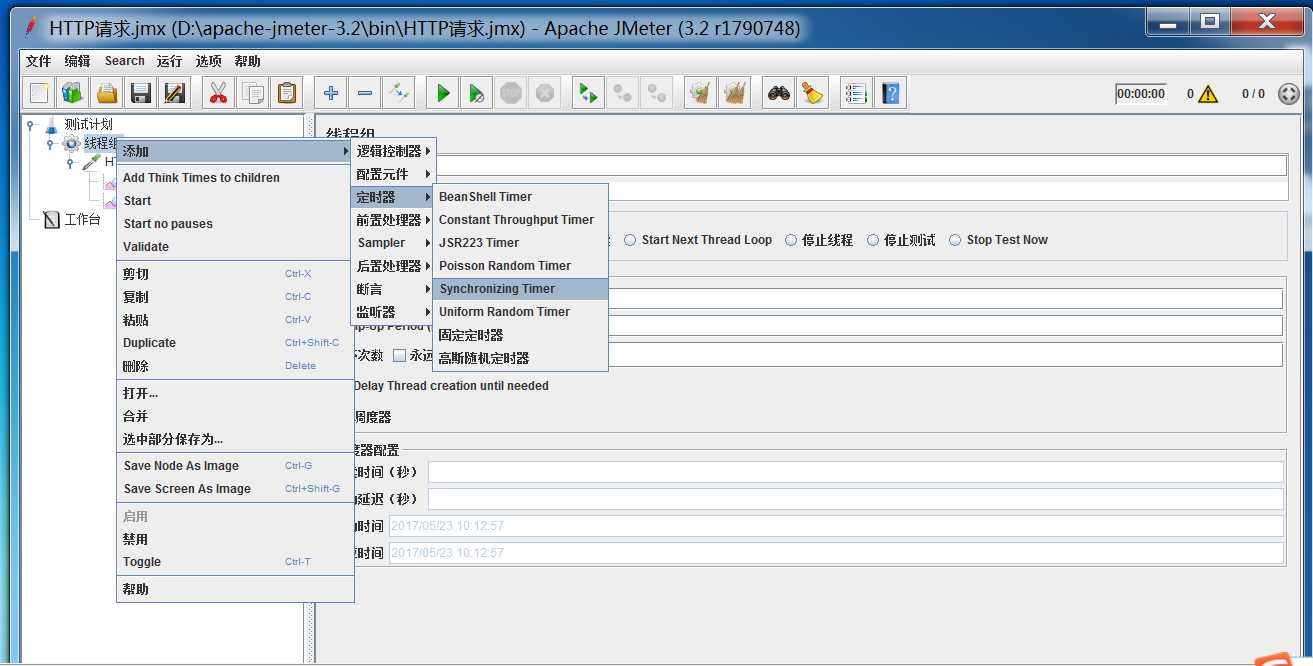
Task: Click the yellow warning triangle icon
Action: point(1208,94)
